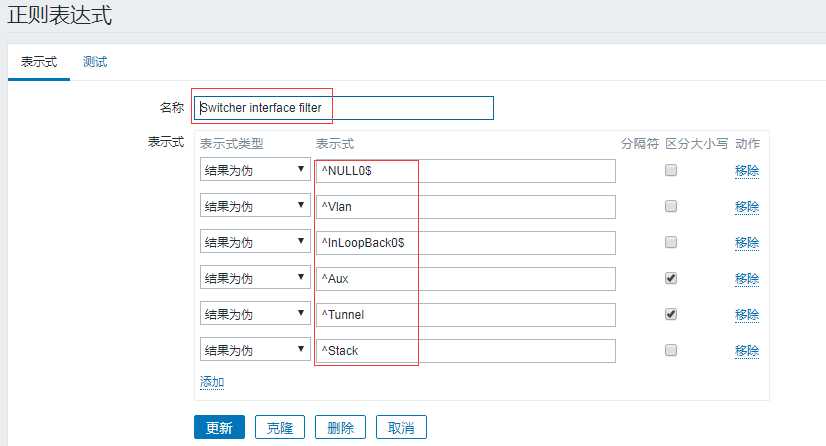Click the 克隆 clone button
This screenshot has height=446, width=826.
coord(280,427)
